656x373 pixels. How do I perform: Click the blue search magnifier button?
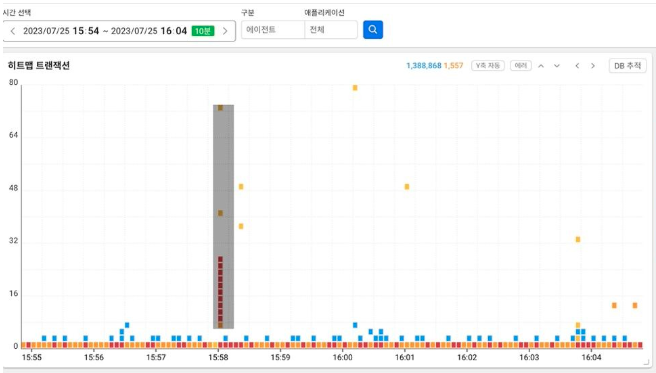[x=373, y=30]
